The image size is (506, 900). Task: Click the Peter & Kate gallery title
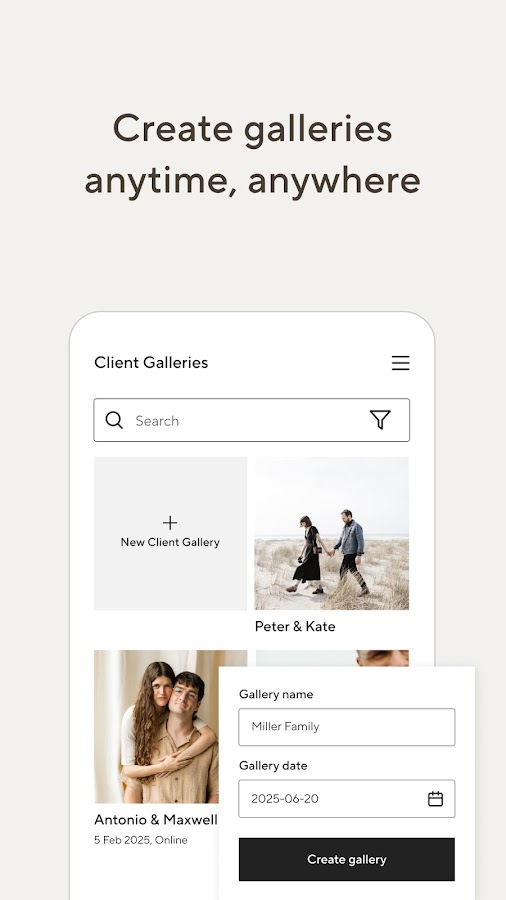point(295,626)
